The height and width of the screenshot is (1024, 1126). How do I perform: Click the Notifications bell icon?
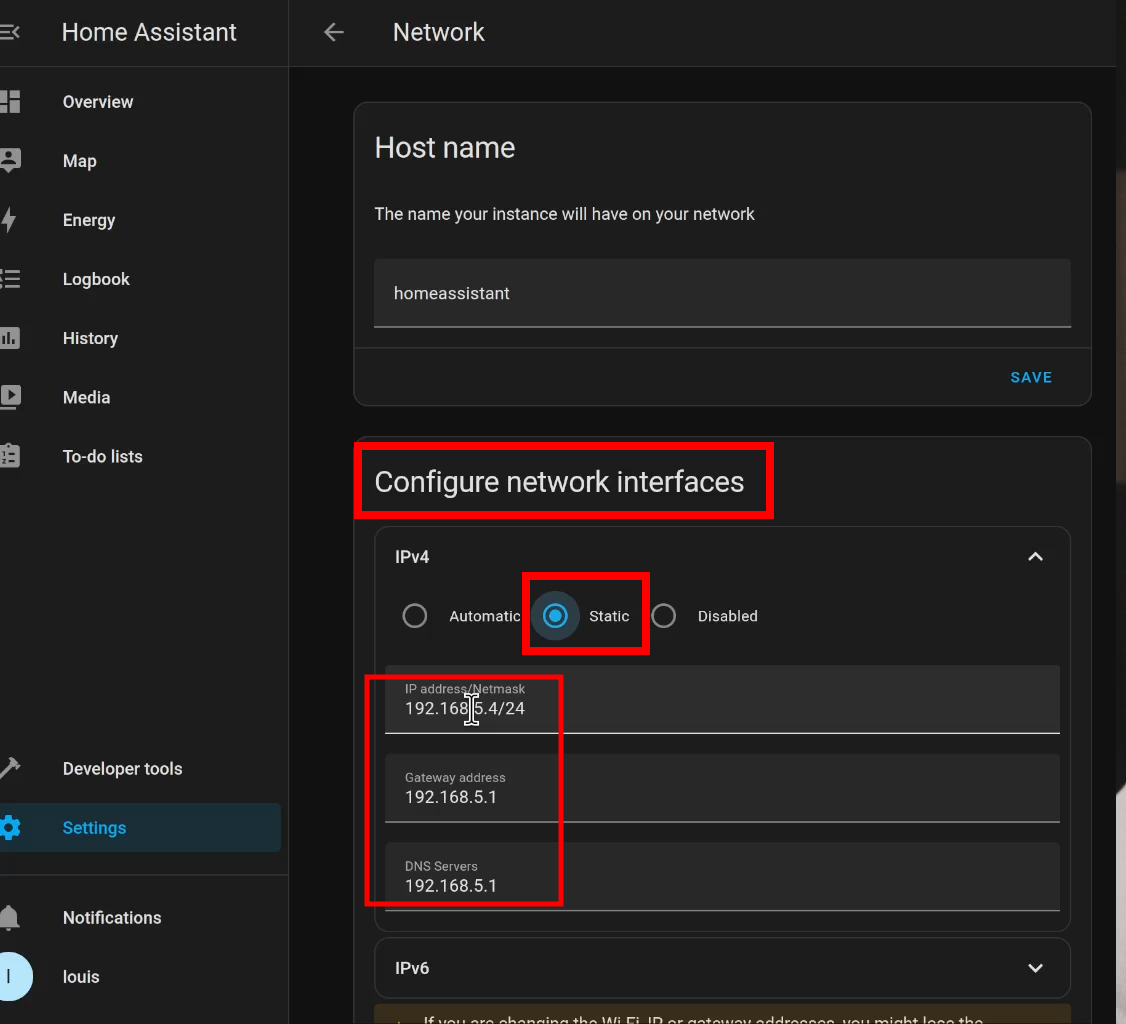click(9, 918)
